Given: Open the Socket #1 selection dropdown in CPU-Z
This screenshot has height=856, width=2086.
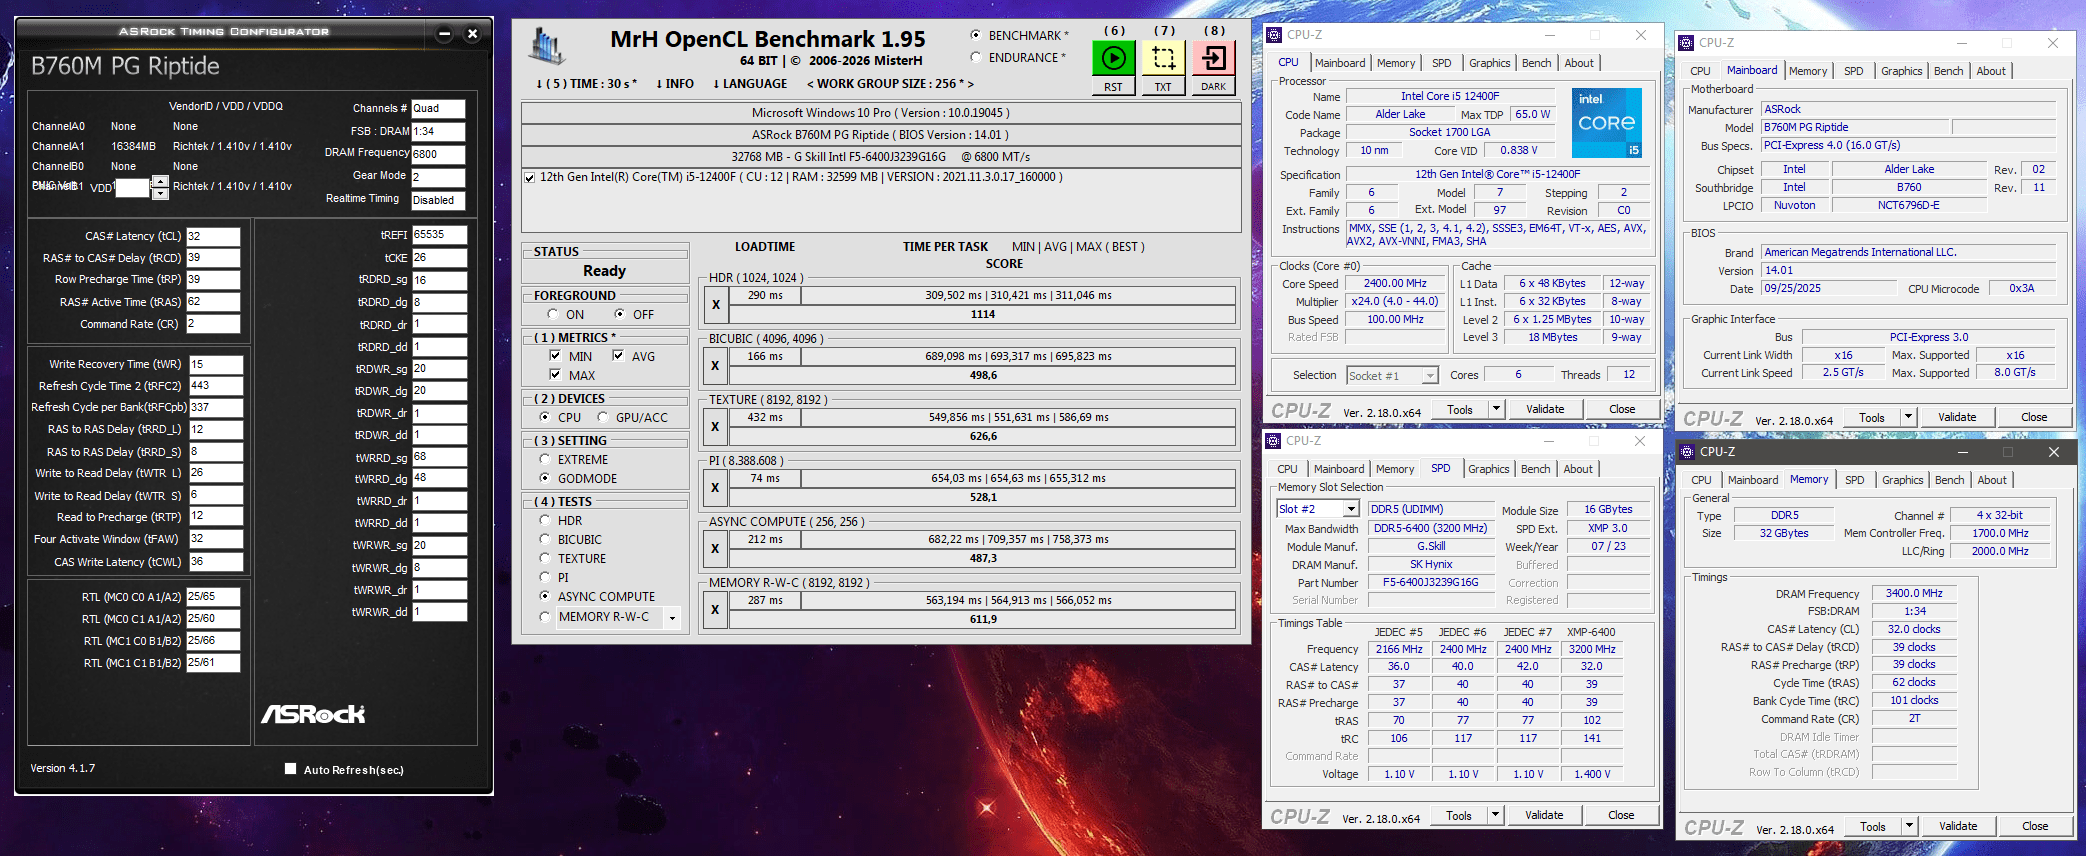Looking at the screenshot, I should point(1430,376).
